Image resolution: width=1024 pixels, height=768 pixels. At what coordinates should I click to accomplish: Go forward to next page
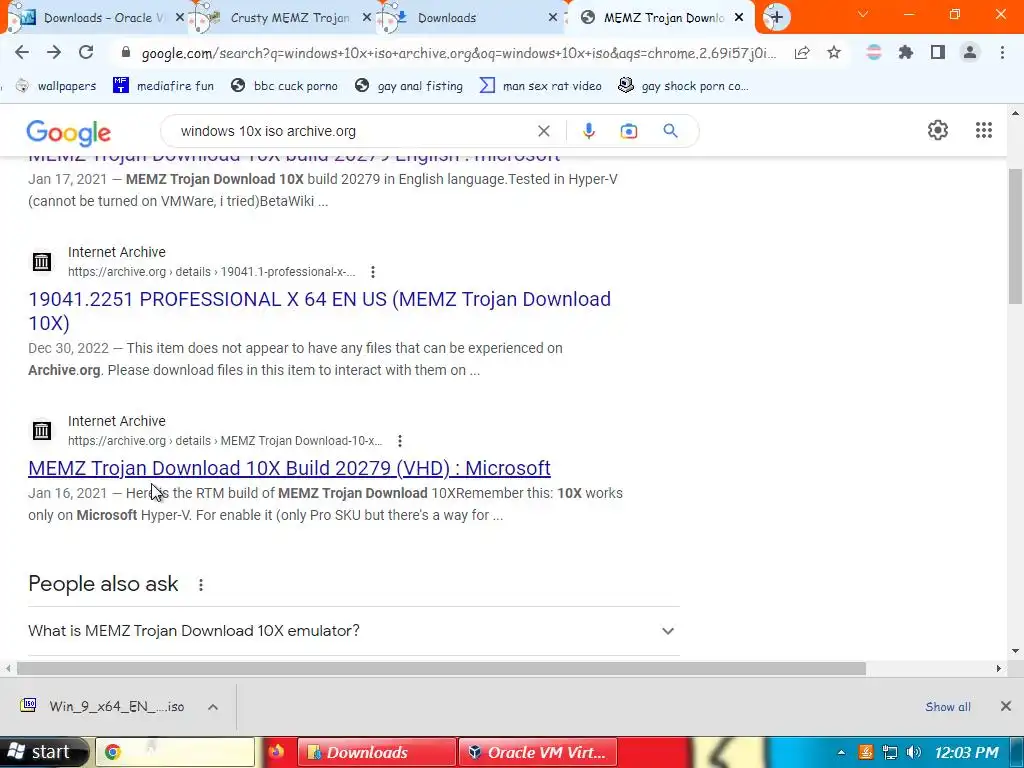point(54,52)
